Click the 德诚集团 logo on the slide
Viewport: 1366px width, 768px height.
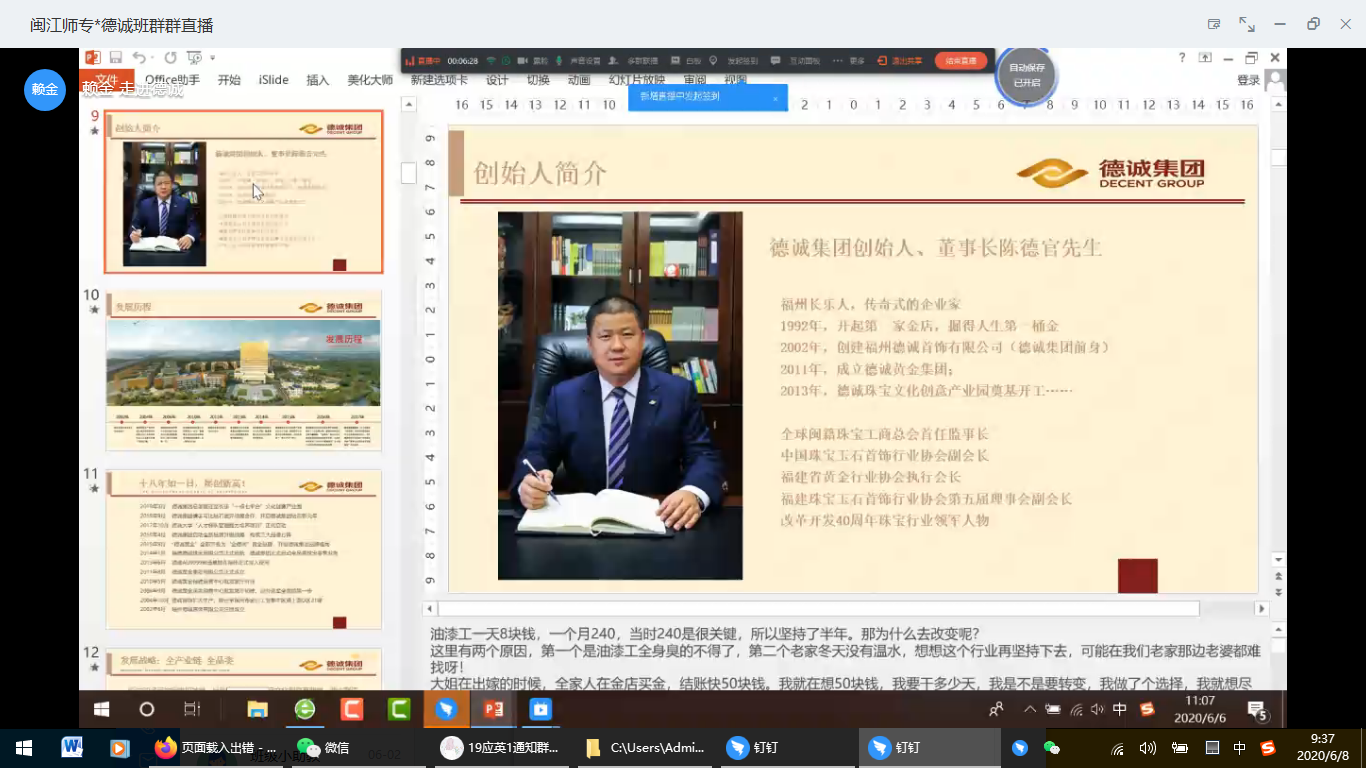1111,173
